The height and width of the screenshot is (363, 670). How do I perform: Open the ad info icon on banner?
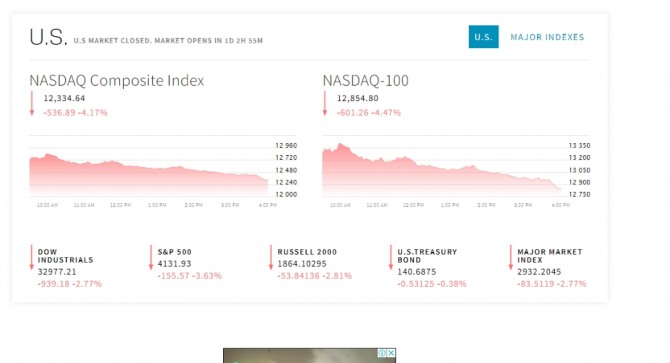[x=382, y=353]
